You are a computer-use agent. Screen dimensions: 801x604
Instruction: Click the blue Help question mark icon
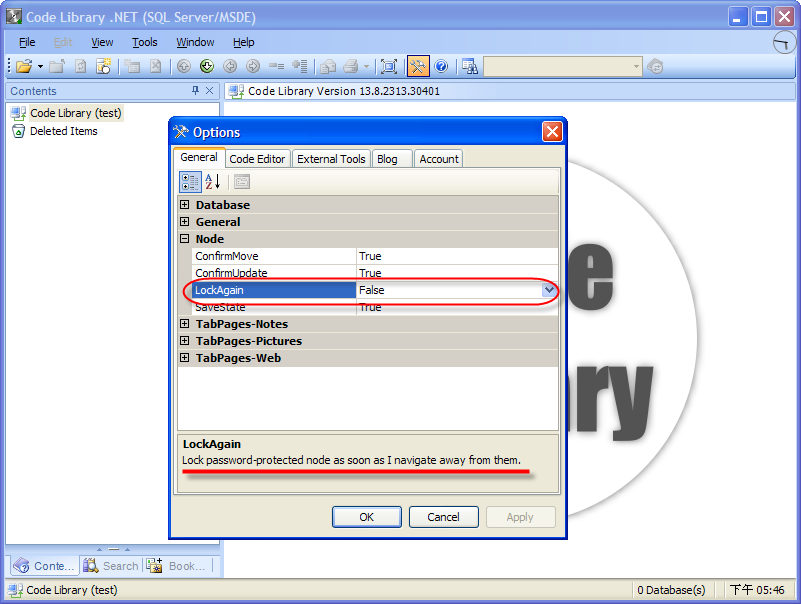(x=441, y=66)
